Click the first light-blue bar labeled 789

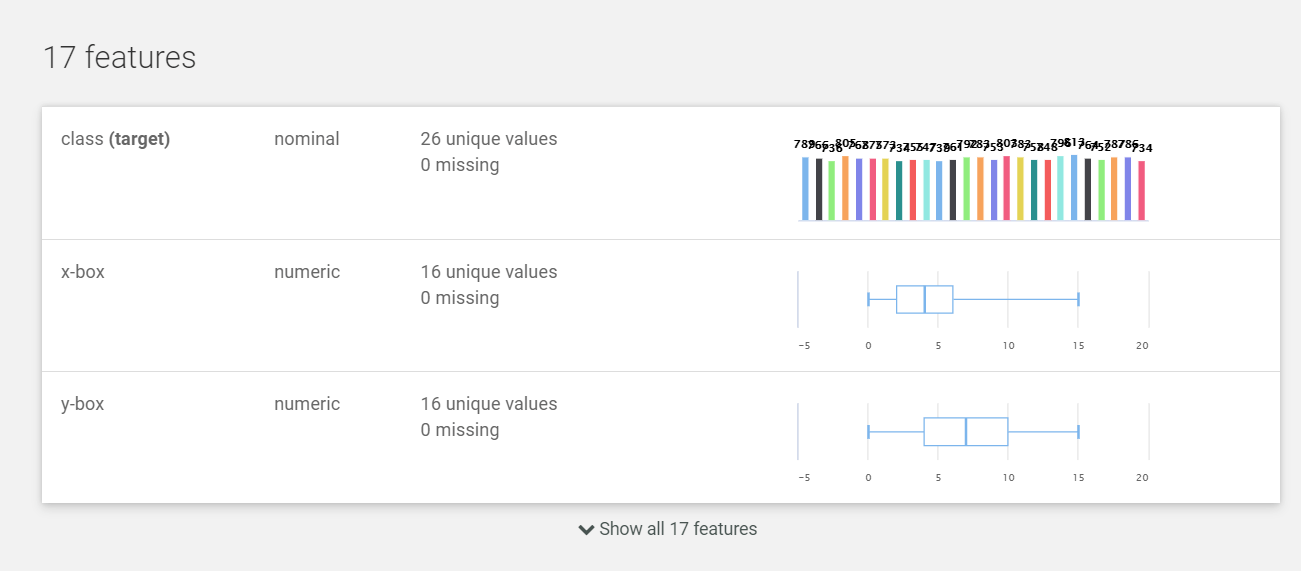[805, 188]
